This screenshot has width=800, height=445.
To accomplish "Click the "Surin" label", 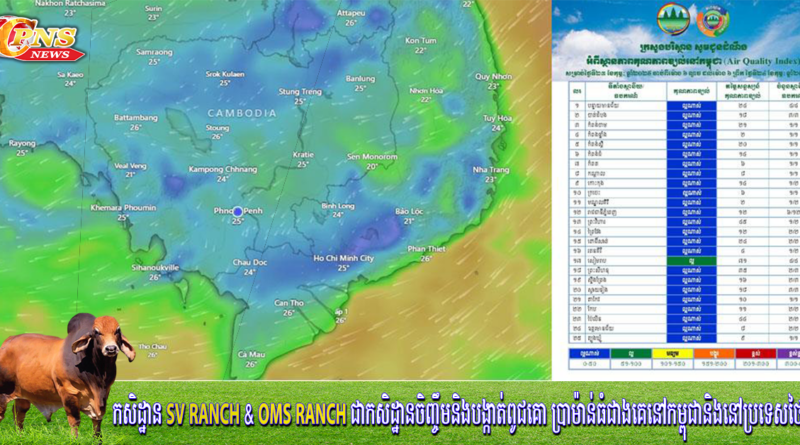I will tap(153, 9).
